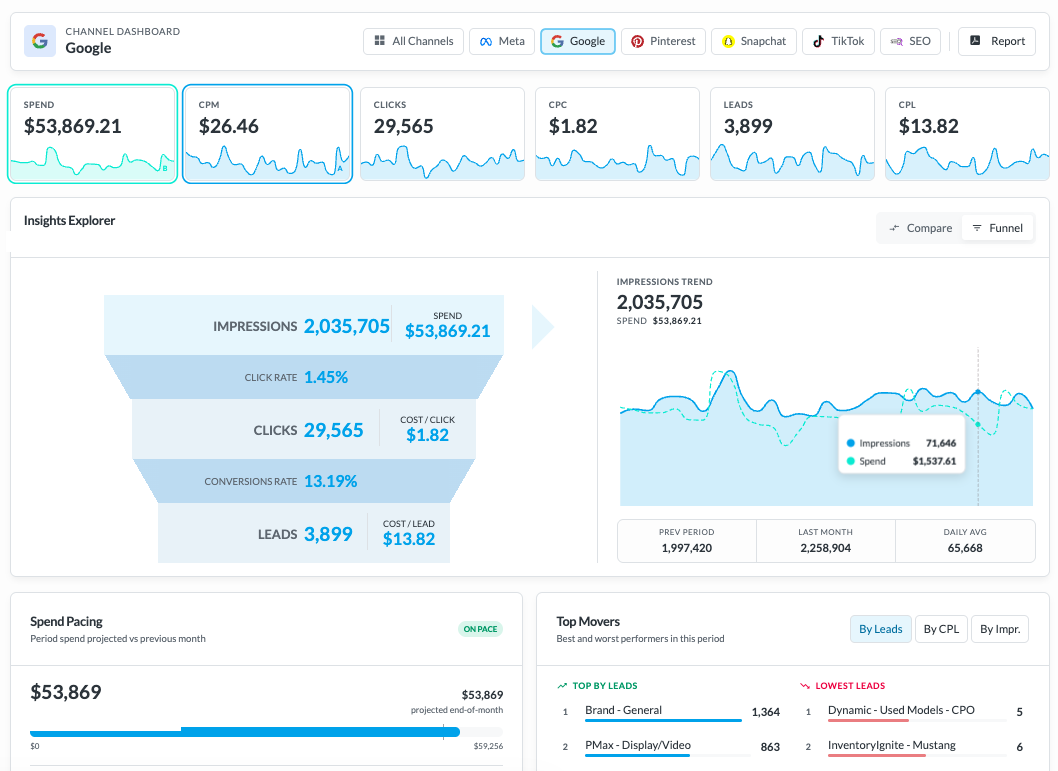This screenshot has width=1058, height=771.
Task: Click the Top Movers heading
Action: click(588, 621)
